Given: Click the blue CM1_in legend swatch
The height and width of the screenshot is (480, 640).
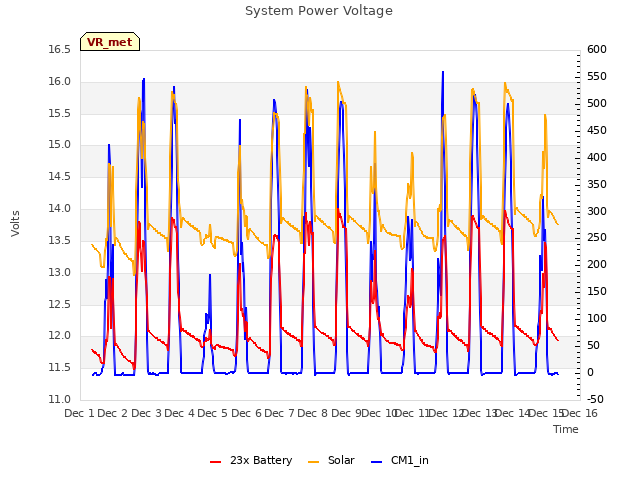Looking at the screenshot, I should tap(376, 462).
